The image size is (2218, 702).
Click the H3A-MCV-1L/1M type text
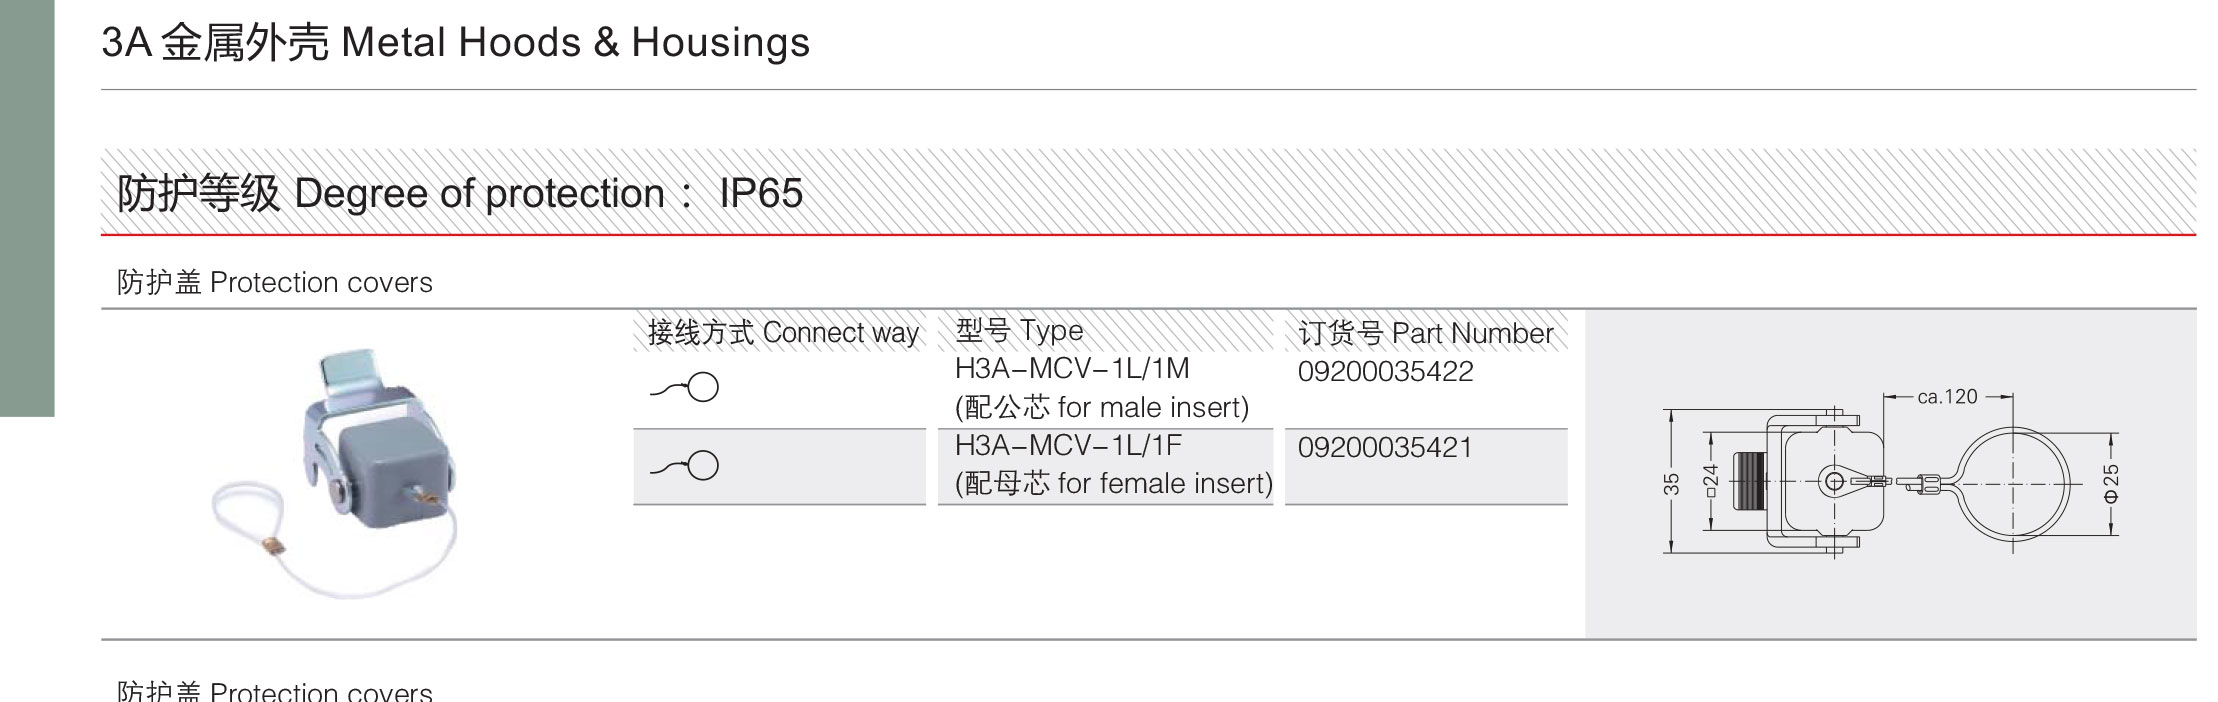click(1072, 368)
